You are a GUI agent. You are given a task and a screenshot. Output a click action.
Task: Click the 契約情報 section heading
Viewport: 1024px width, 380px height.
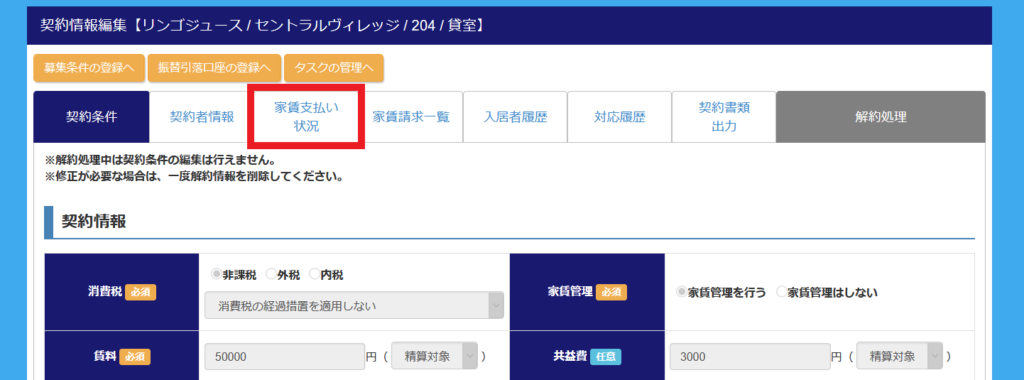[x=94, y=221]
